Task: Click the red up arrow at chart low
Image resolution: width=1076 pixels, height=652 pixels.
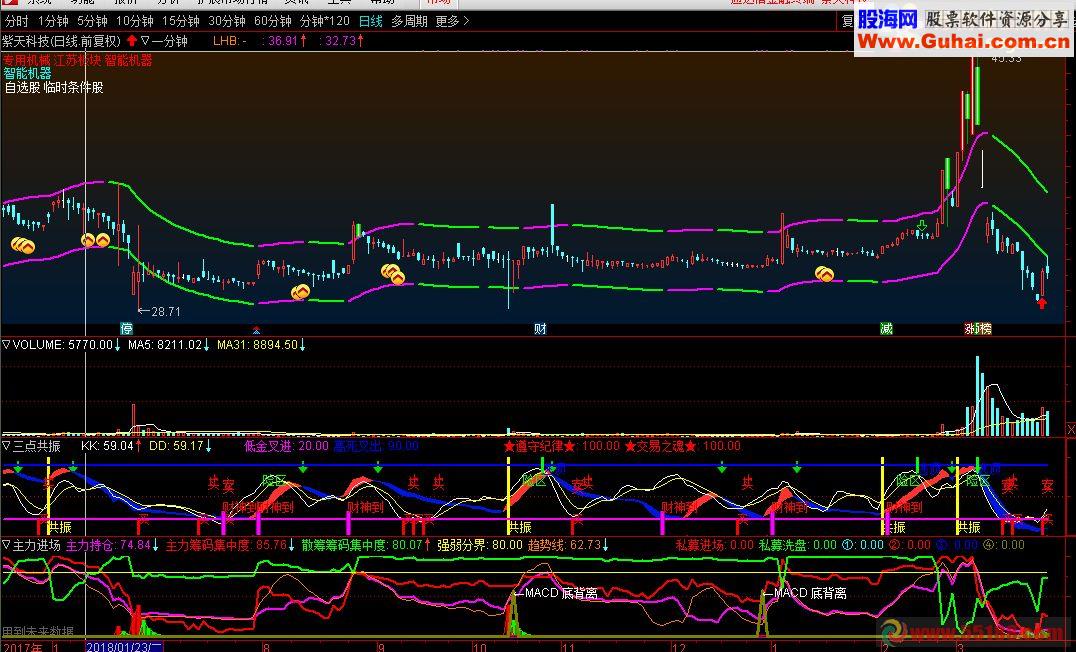Action: (x=1042, y=303)
